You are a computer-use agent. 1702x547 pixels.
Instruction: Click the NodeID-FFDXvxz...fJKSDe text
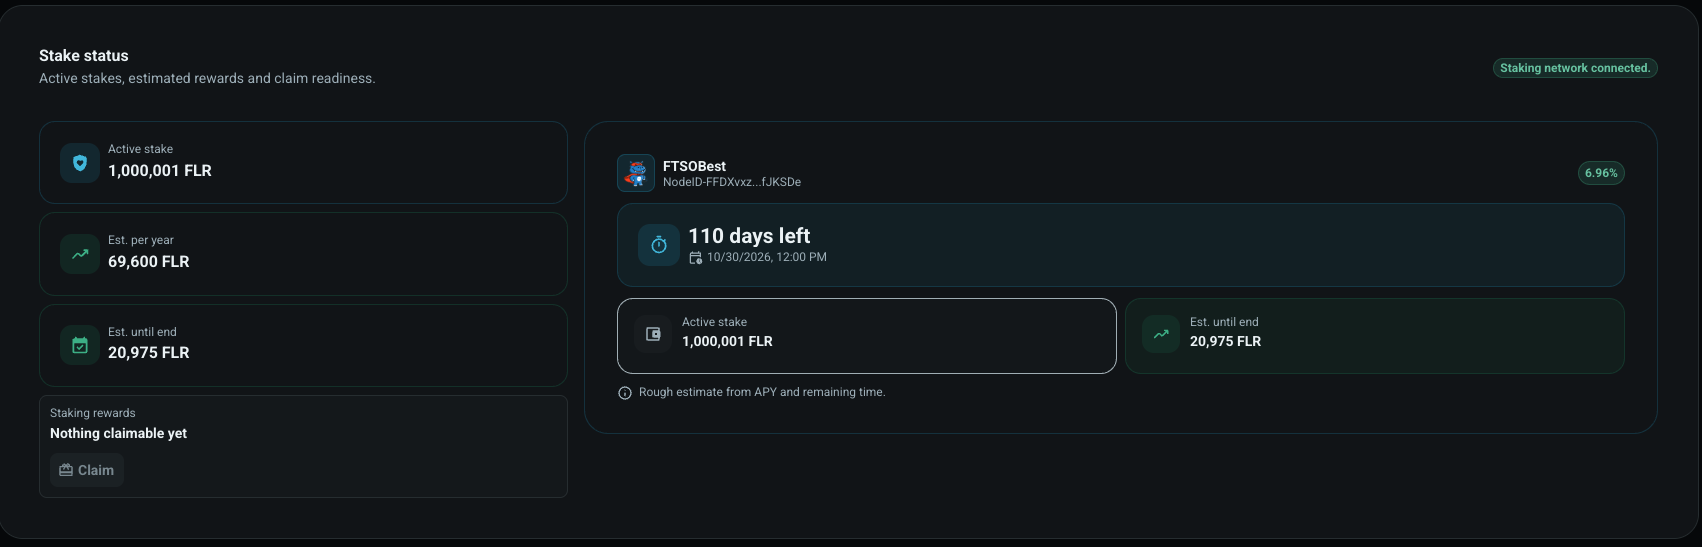[732, 182]
